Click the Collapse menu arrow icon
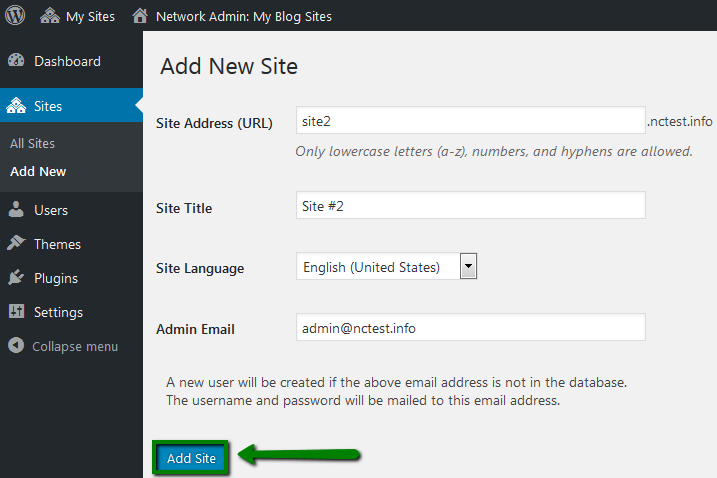Screen dimensions: 717x478 tap(16, 345)
